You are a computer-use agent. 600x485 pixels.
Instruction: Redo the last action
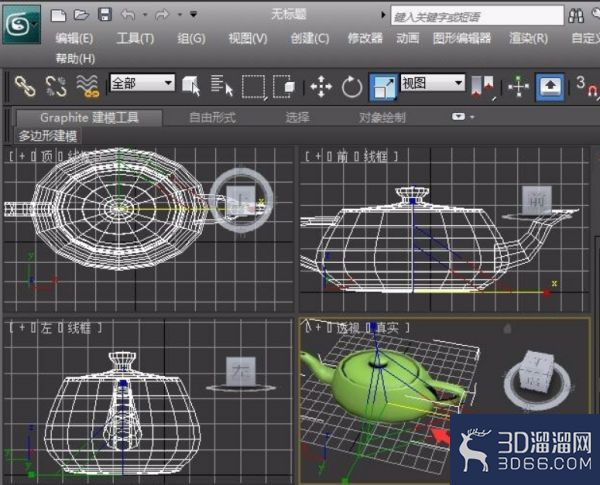162,15
